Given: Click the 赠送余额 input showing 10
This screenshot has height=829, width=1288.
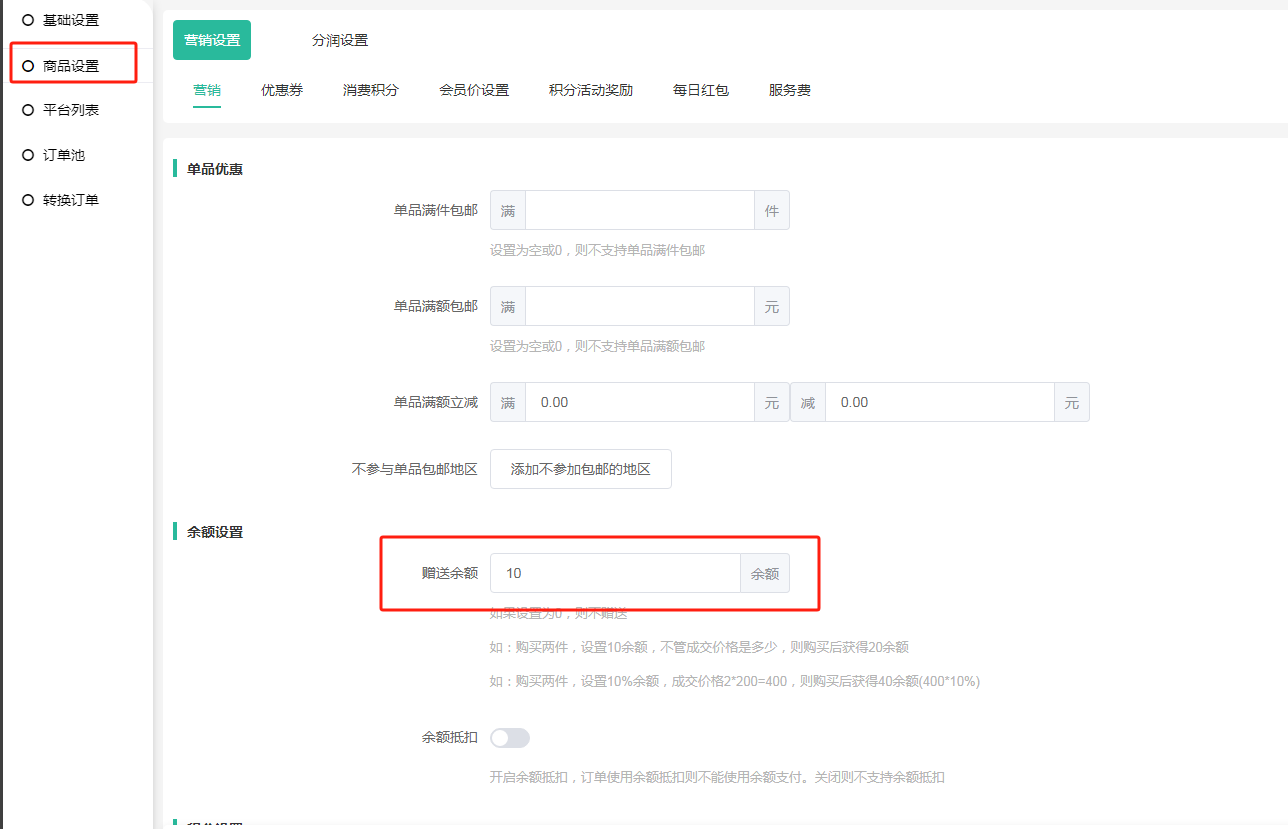Looking at the screenshot, I should [x=615, y=573].
